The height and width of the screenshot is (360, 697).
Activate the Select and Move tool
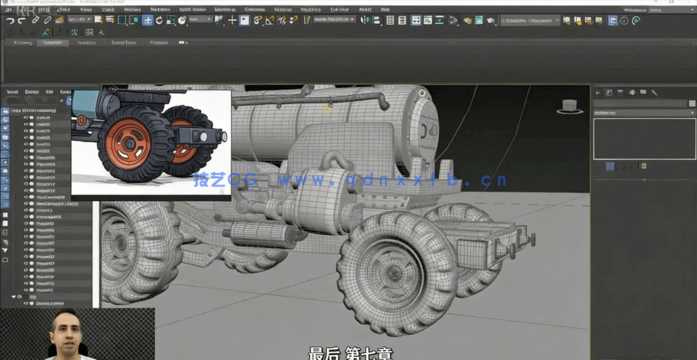click(x=148, y=20)
